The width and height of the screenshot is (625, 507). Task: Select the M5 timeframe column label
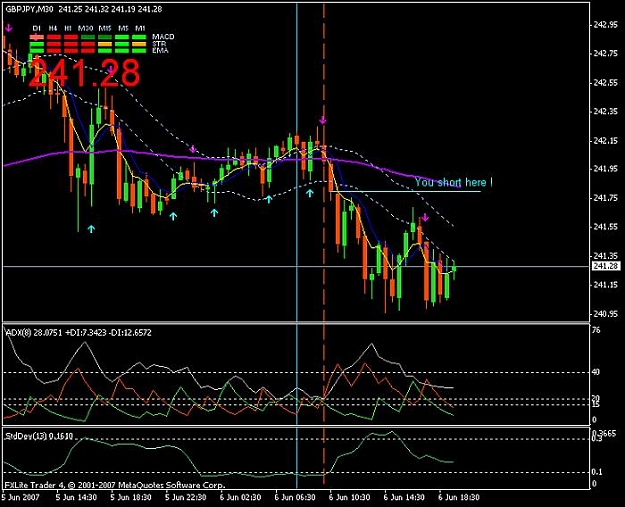point(123,28)
